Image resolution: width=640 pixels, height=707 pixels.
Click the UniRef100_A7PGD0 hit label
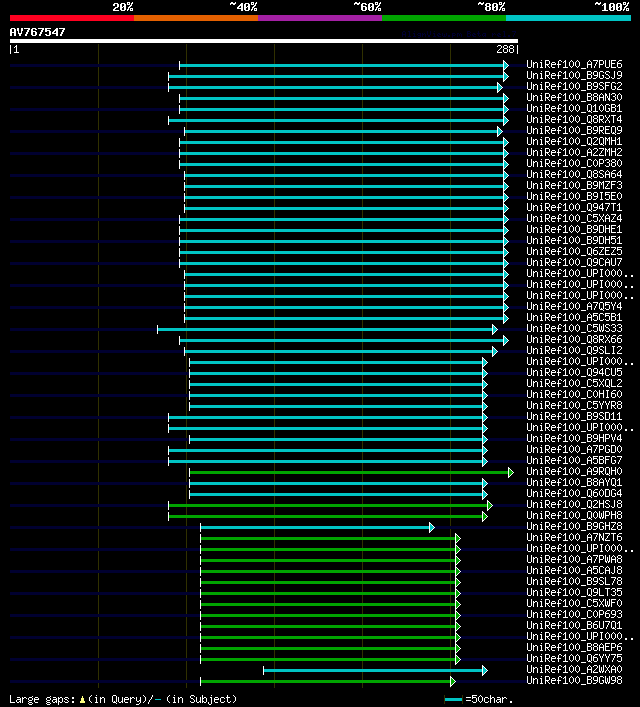click(574, 449)
